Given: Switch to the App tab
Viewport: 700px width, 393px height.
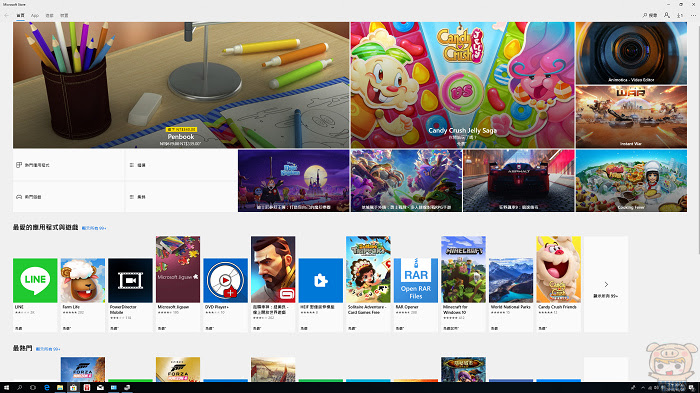Looking at the screenshot, I should (x=35, y=15).
